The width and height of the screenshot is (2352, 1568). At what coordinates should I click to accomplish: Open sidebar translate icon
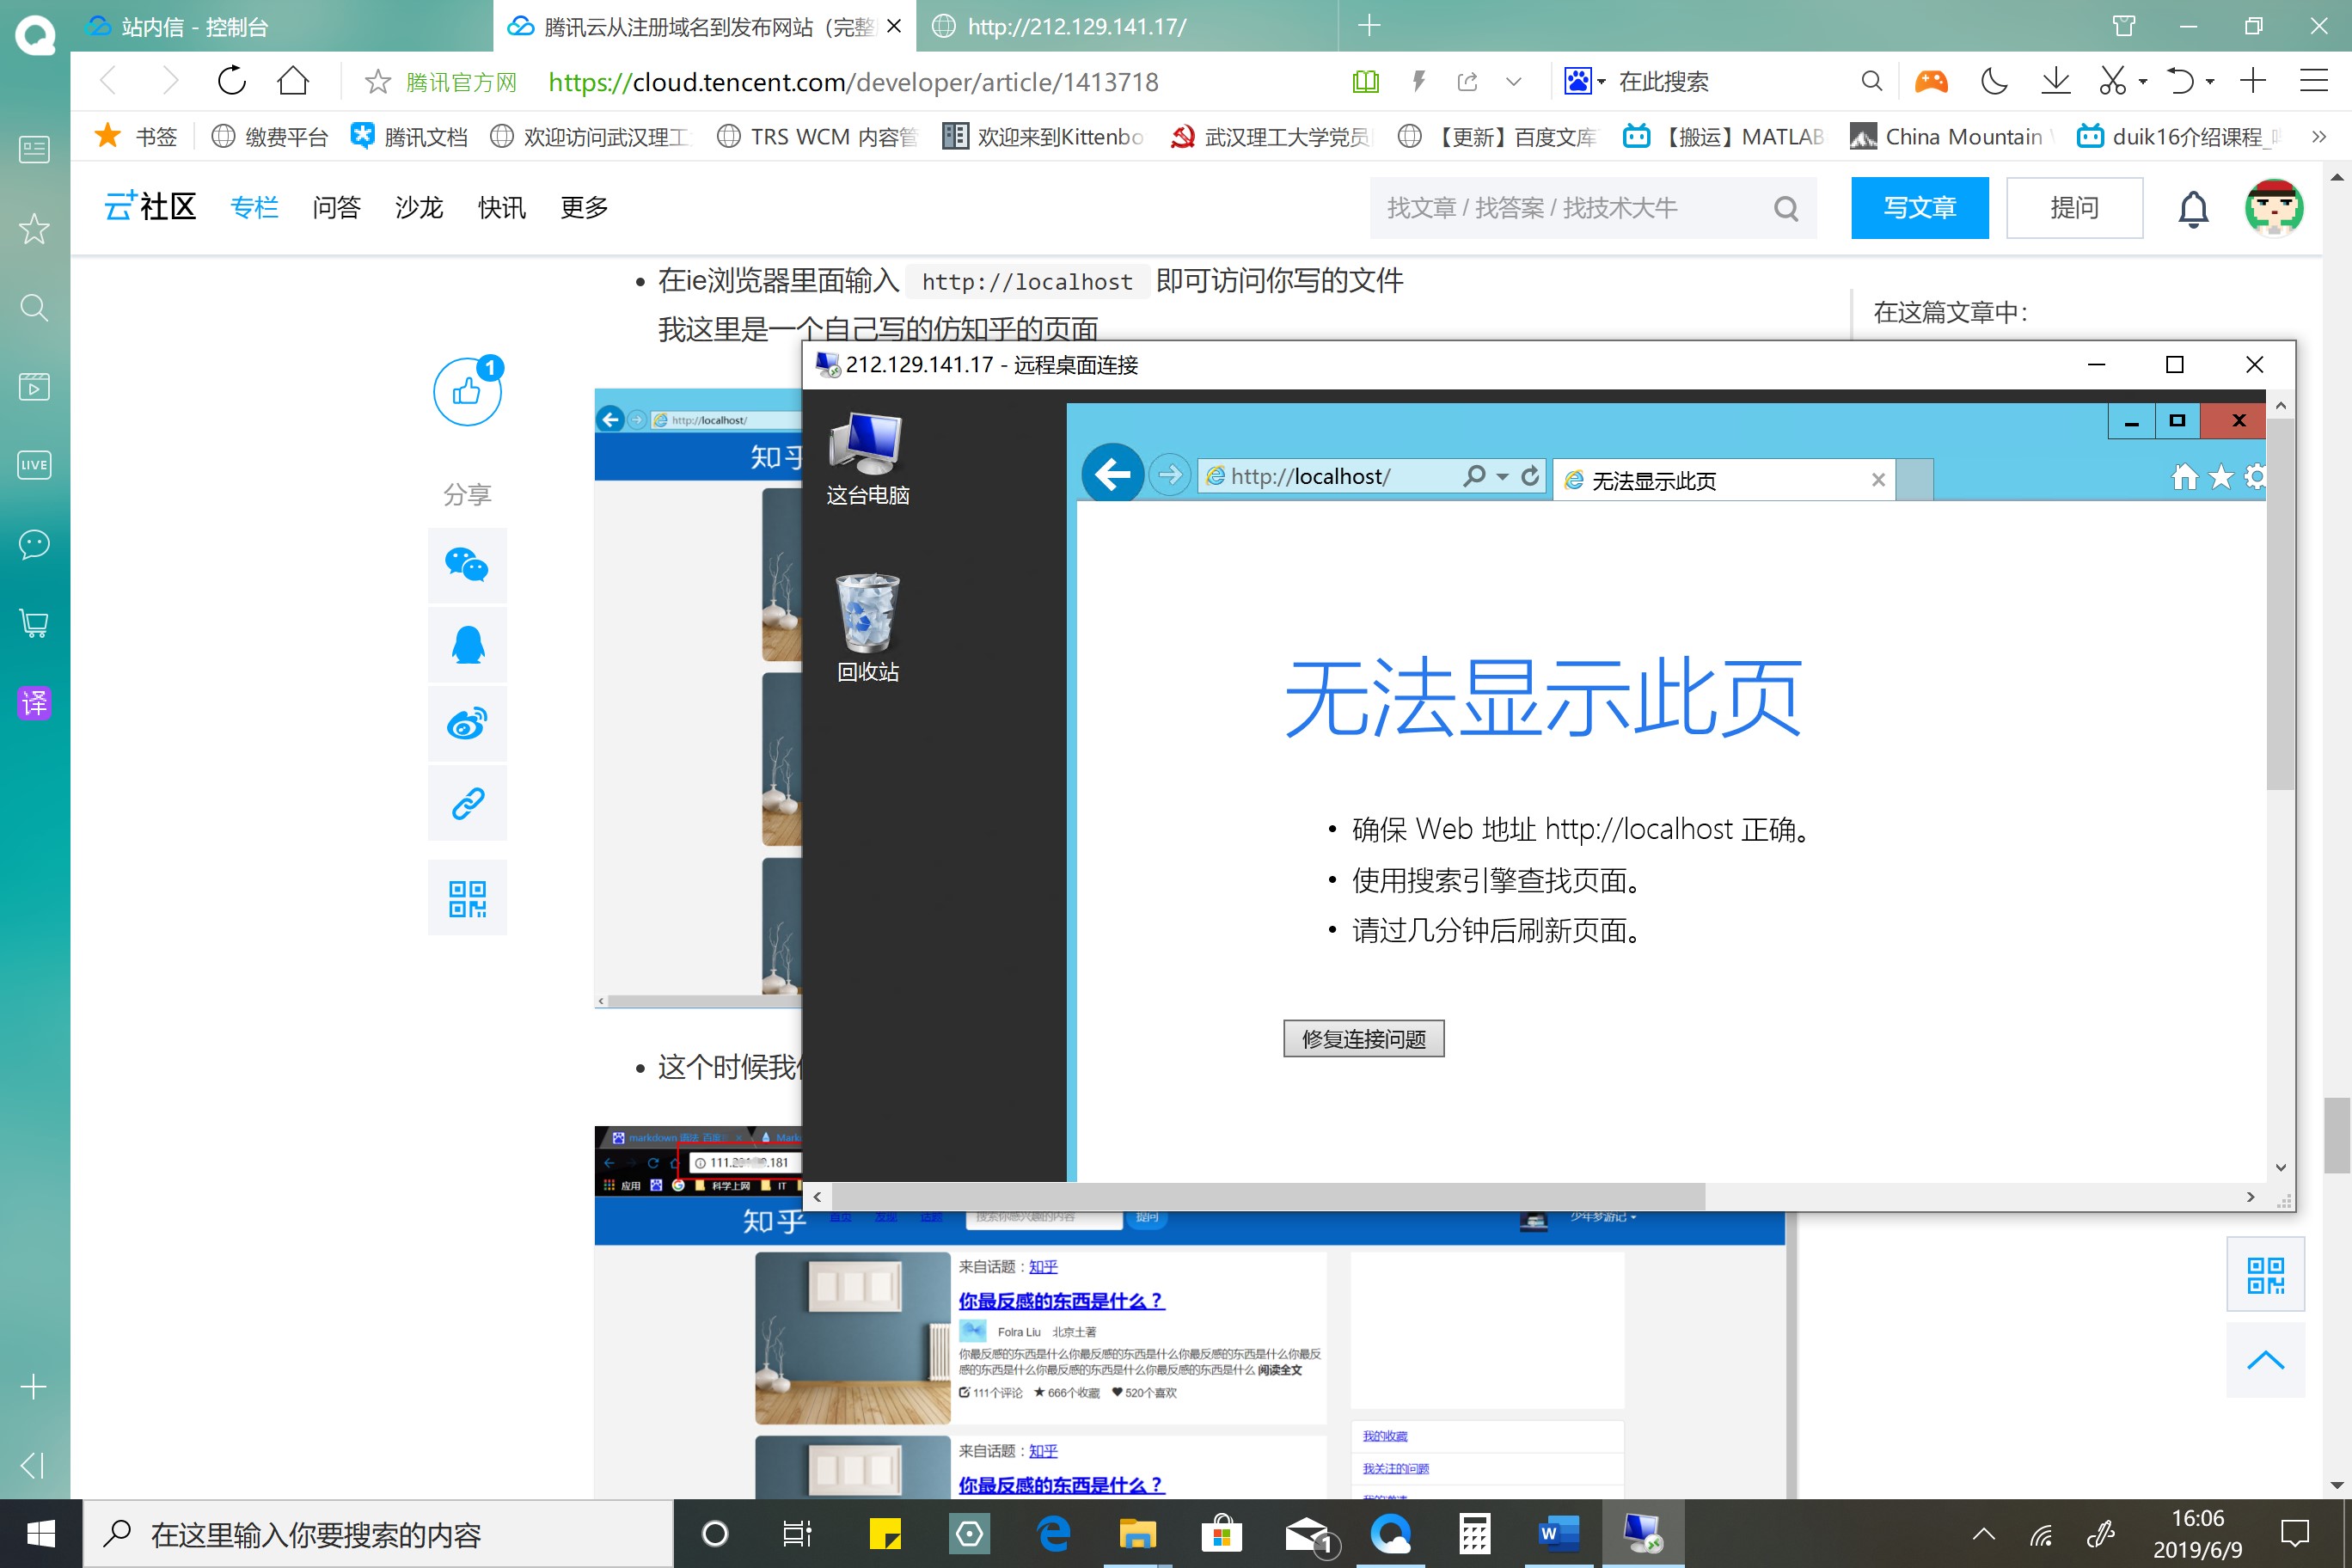(34, 703)
